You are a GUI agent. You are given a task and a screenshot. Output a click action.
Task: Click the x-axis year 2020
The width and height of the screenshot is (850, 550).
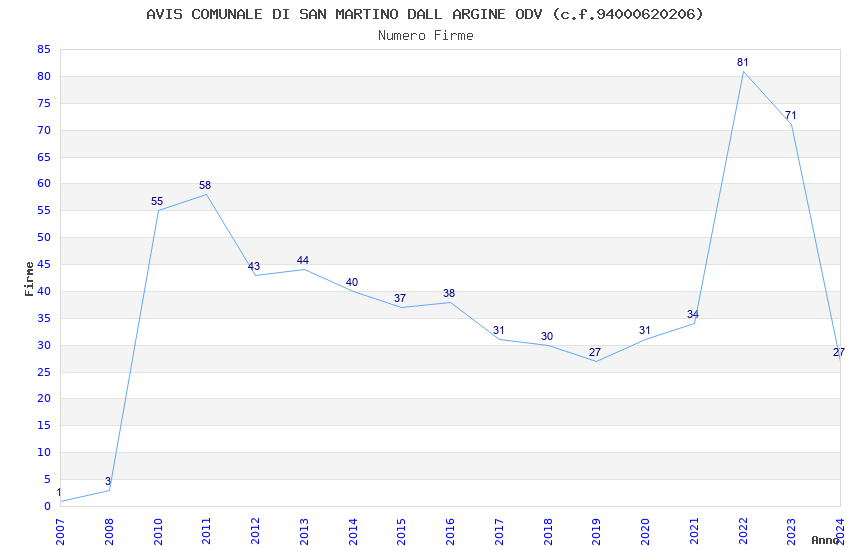646,532
